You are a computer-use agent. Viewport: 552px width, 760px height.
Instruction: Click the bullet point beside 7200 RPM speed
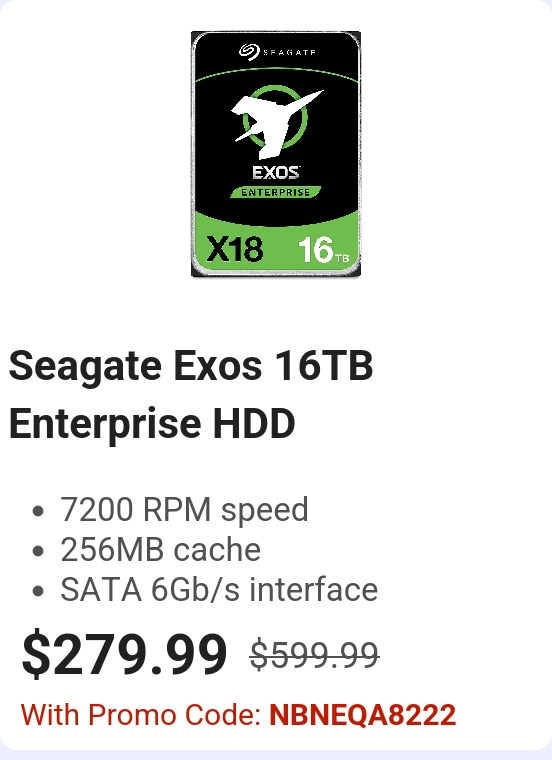coord(38,511)
